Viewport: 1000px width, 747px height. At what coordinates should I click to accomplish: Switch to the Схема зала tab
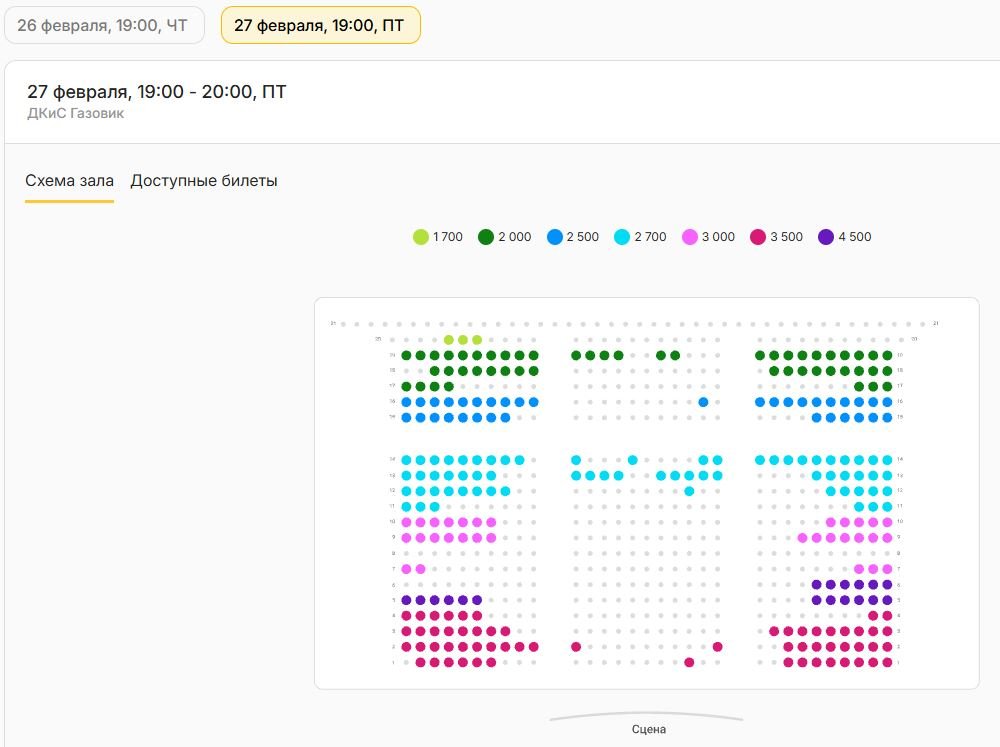tap(69, 181)
